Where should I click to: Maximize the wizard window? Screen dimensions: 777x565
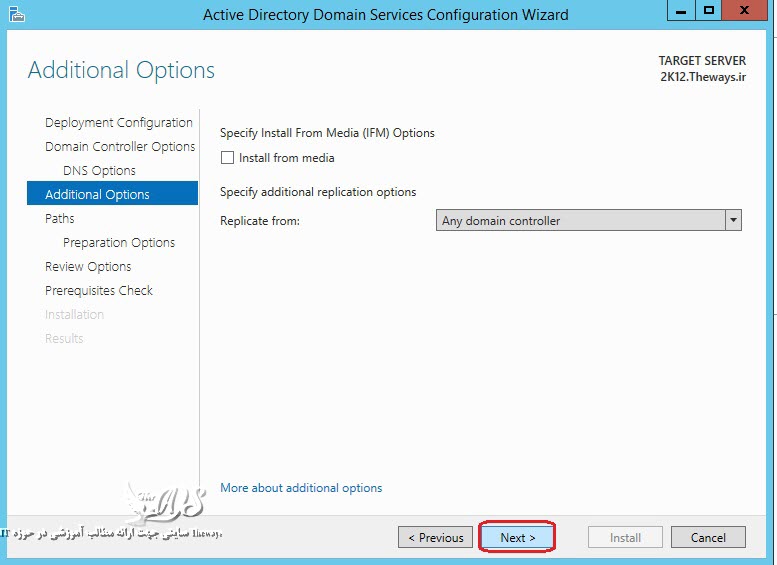tap(709, 11)
